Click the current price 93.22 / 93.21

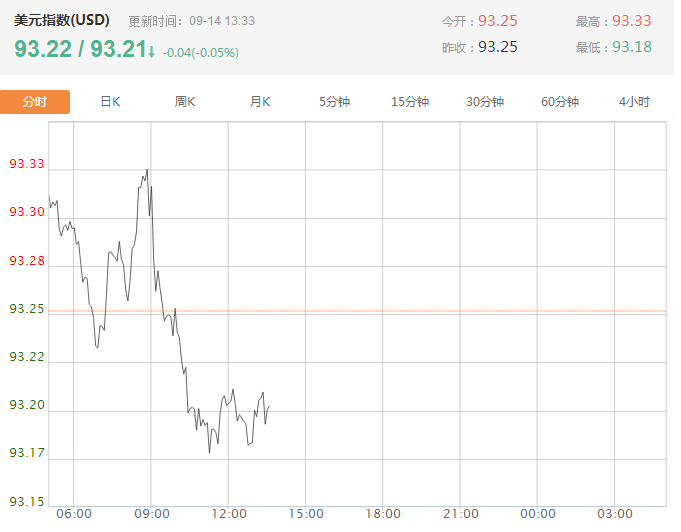pyautogui.click(x=80, y=49)
